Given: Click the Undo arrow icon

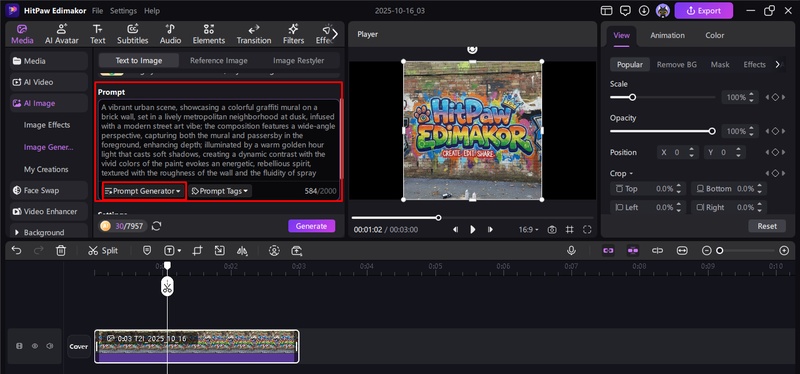Looking at the screenshot, I should (16, 251).
